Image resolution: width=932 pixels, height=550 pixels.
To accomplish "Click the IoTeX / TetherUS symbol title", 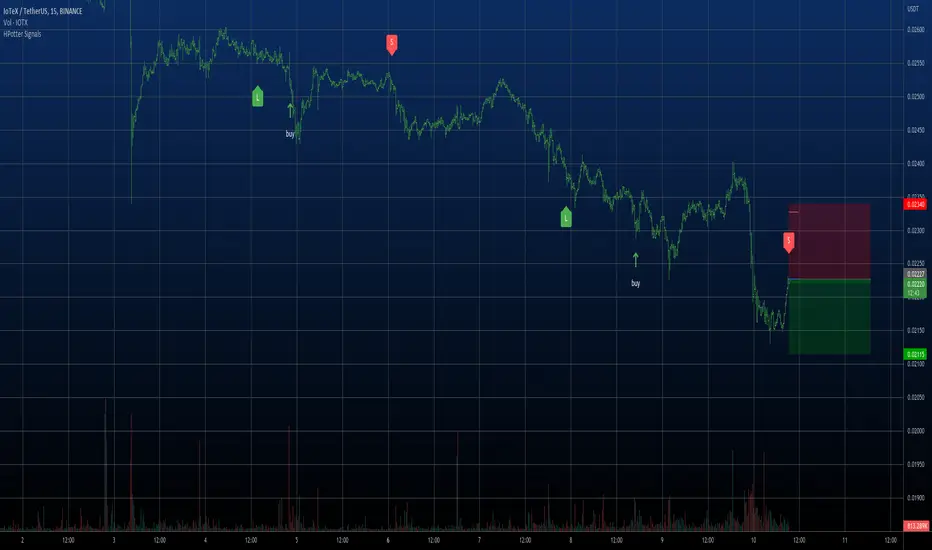I will pyautogui.click(x=42, y=11).
